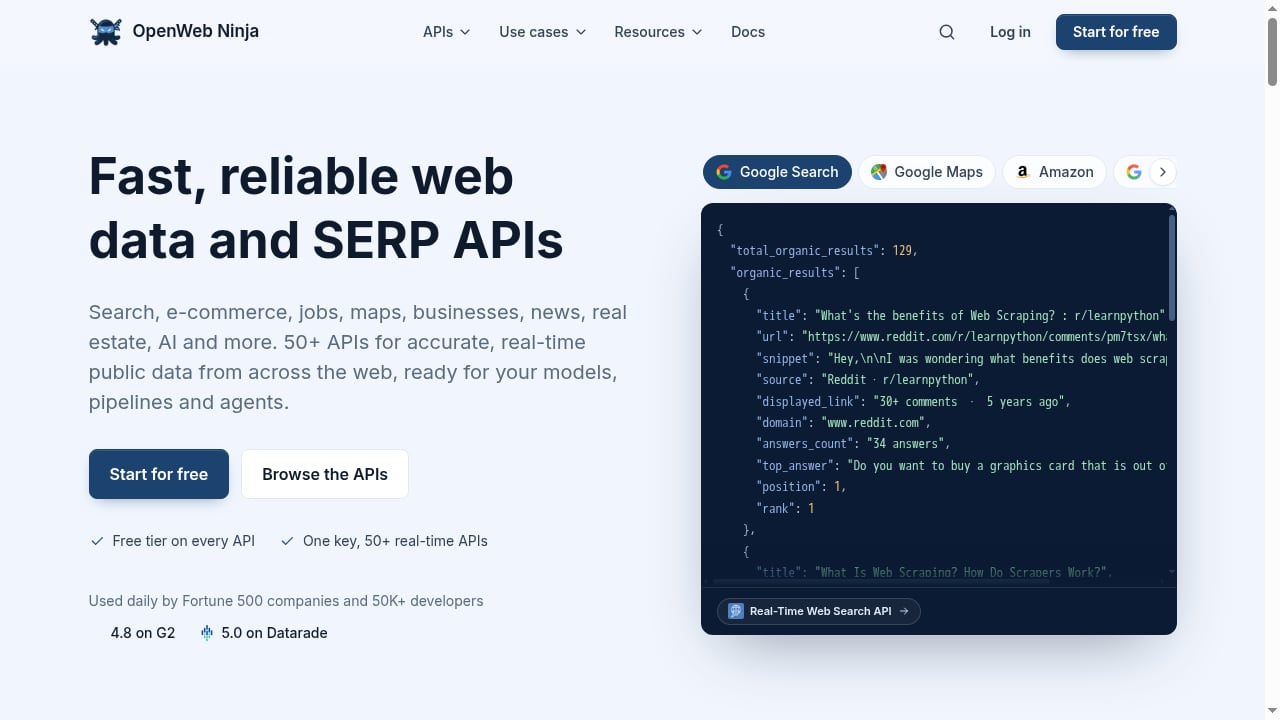Click the Datarade logo icon
Image resolution: width=1280 pixels, height=720 pixels.
tap(207, 633)
